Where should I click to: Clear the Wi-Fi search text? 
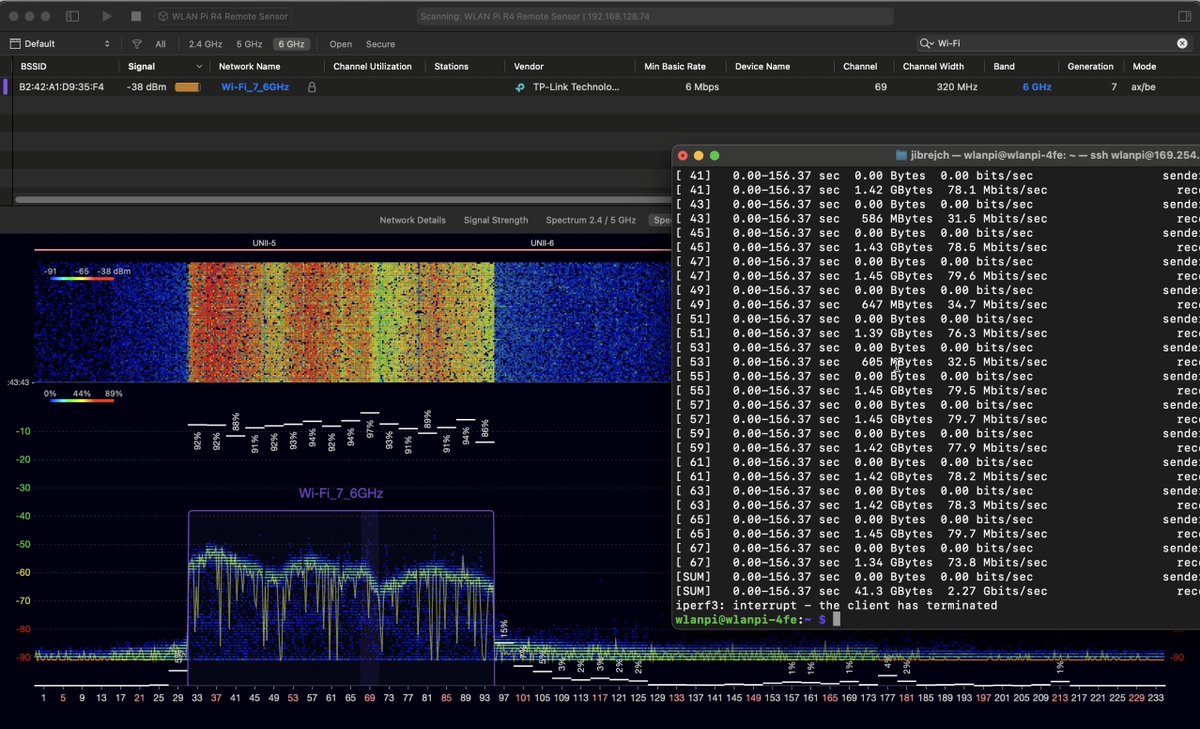(1182, 44)
